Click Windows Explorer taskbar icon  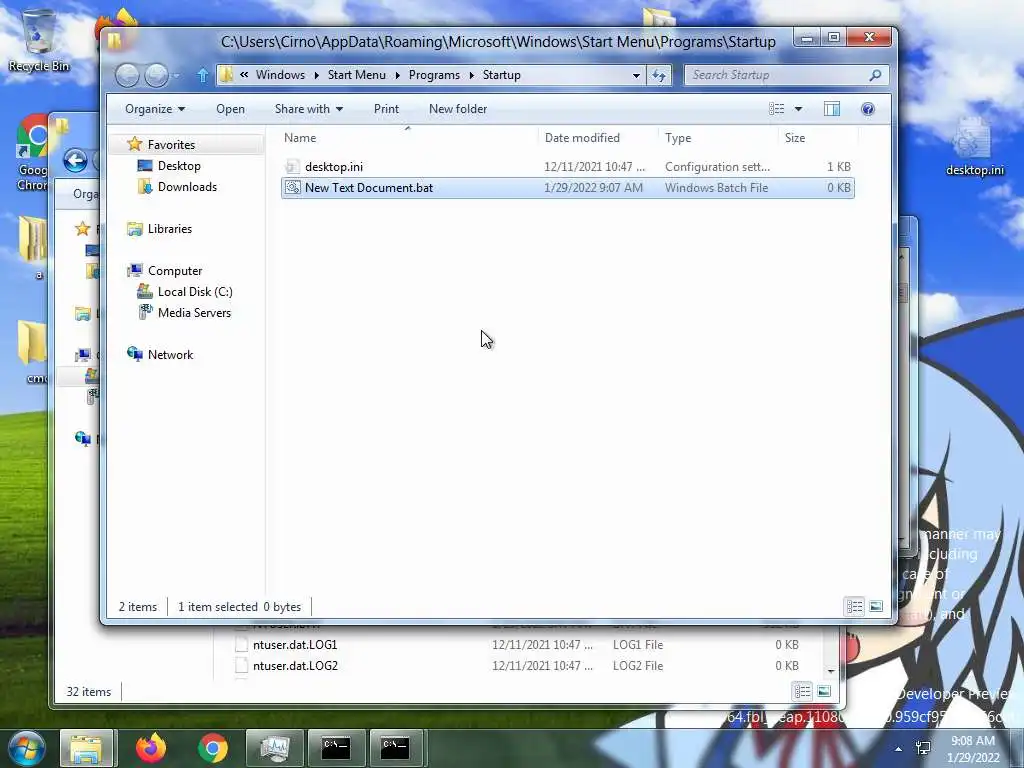pos(87,748)
